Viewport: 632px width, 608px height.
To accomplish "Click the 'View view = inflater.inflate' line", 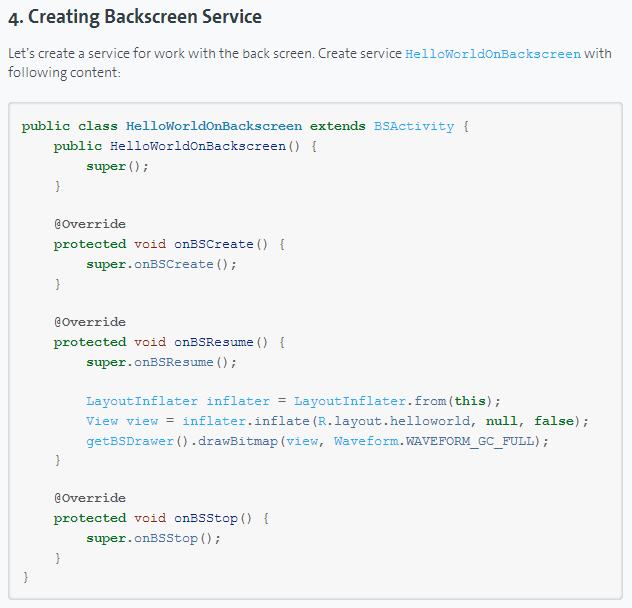I will click(x=337, y=421).
